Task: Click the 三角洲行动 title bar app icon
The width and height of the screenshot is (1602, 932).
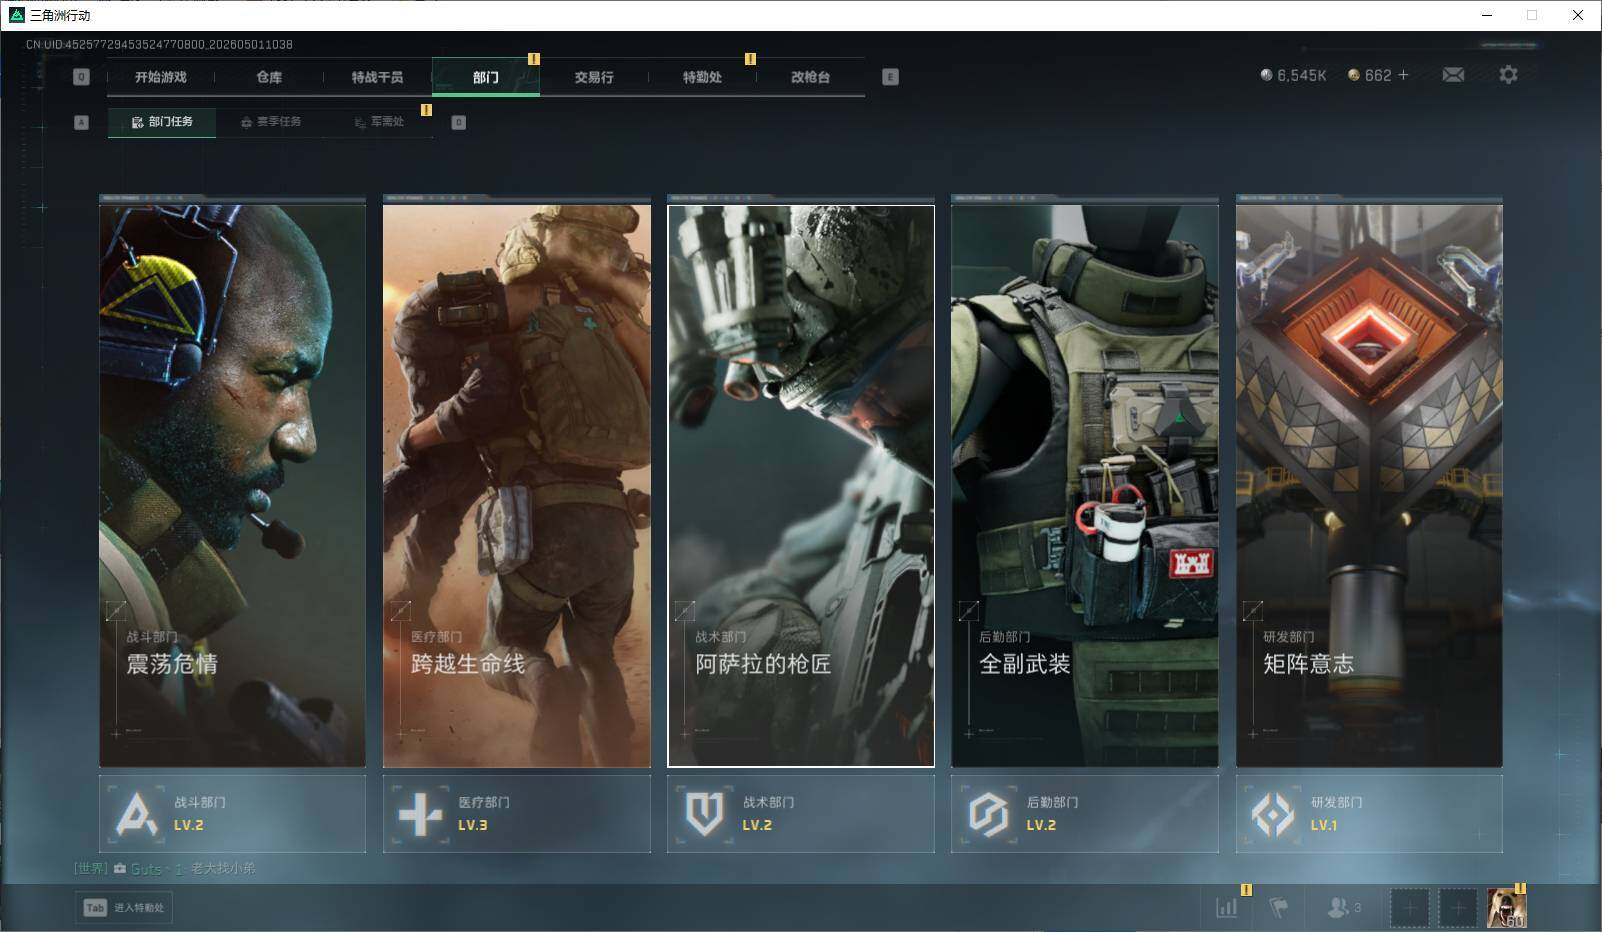Action: (x=16, y=15)
